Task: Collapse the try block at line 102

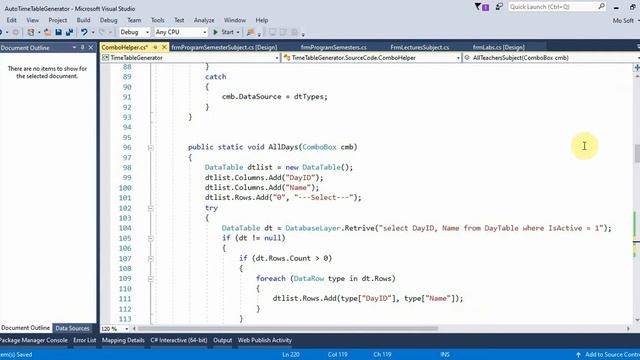Action: (150, 208)
